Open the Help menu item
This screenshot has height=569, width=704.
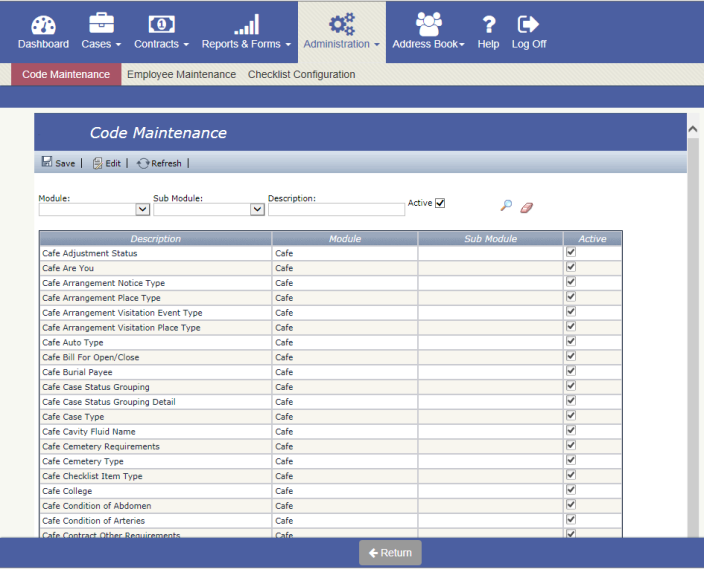(x=488, y=44)
